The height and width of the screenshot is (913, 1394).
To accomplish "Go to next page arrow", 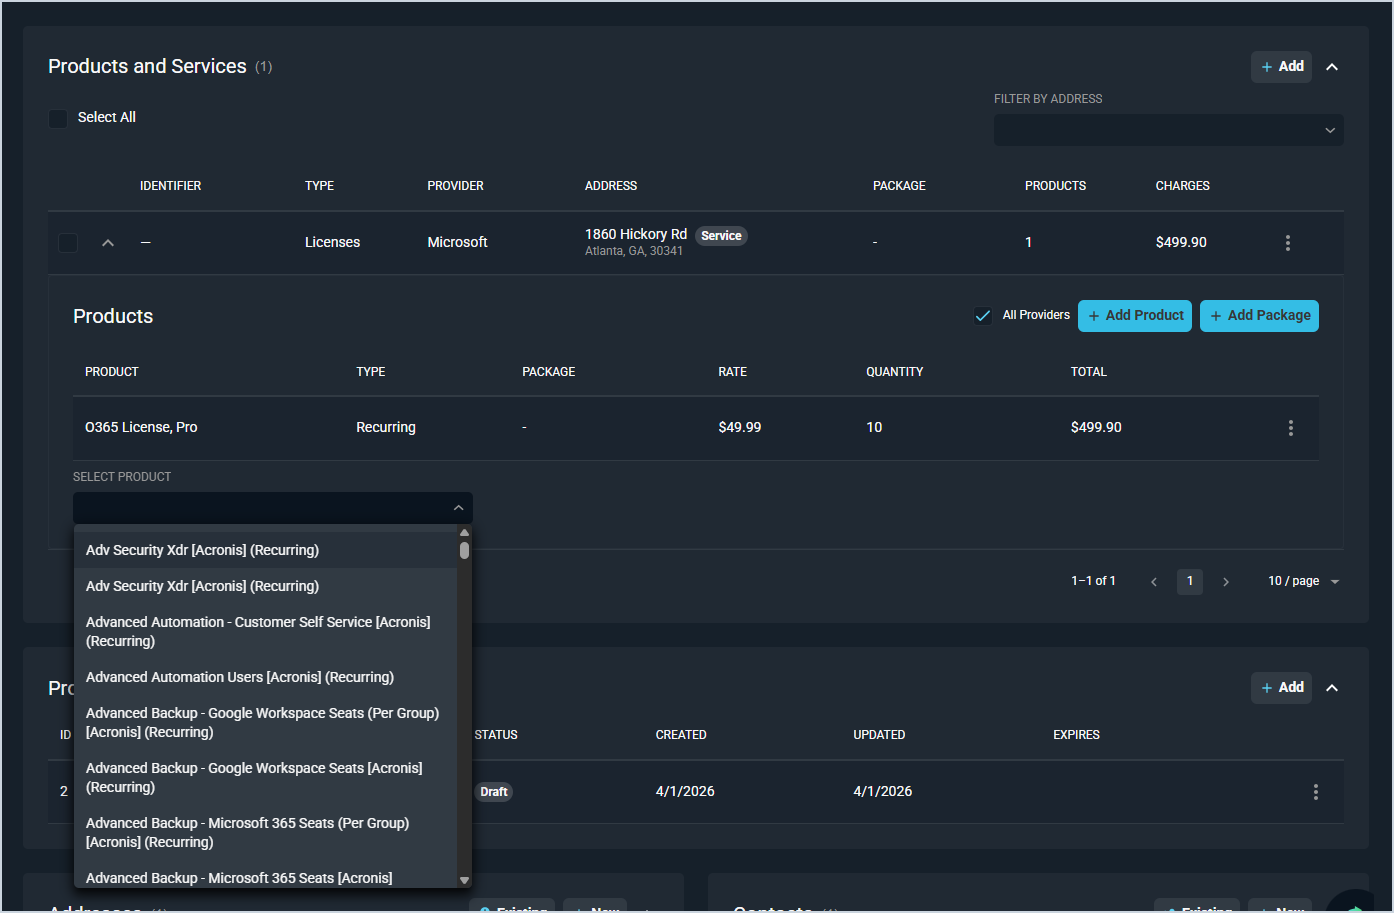I will click(x=1226, y=582).
